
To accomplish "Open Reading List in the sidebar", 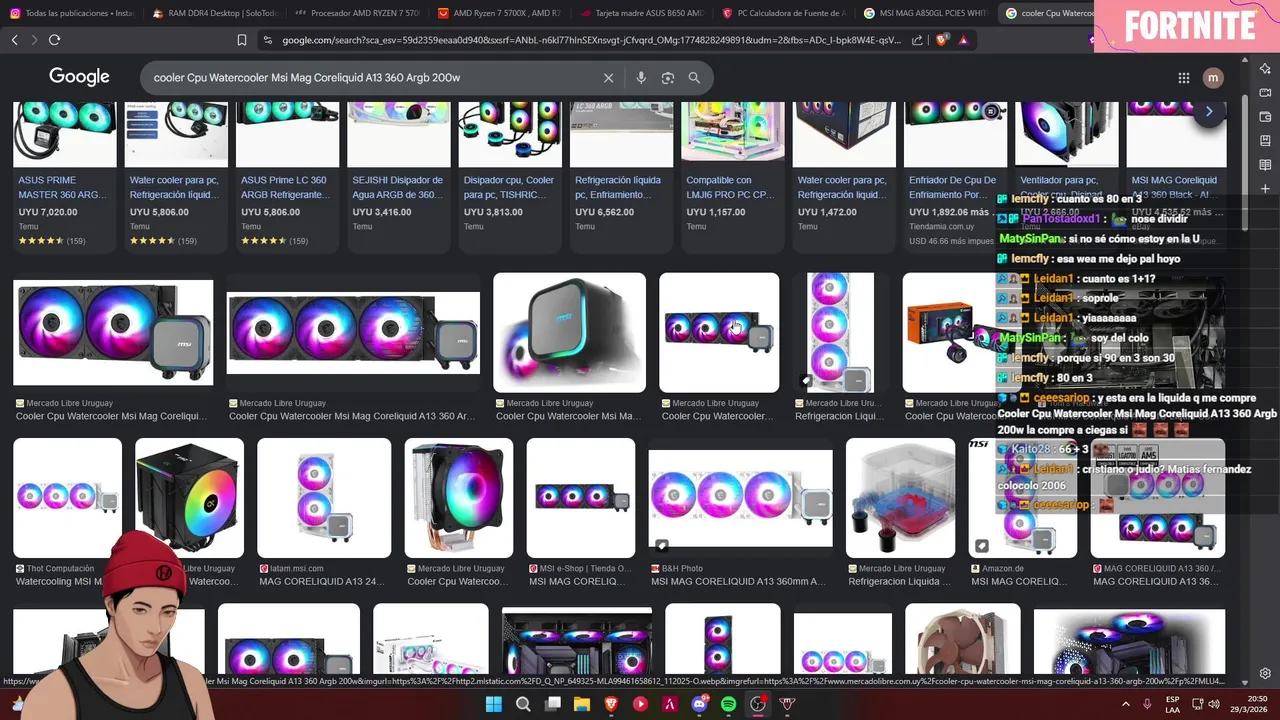I will point(1265,164).
